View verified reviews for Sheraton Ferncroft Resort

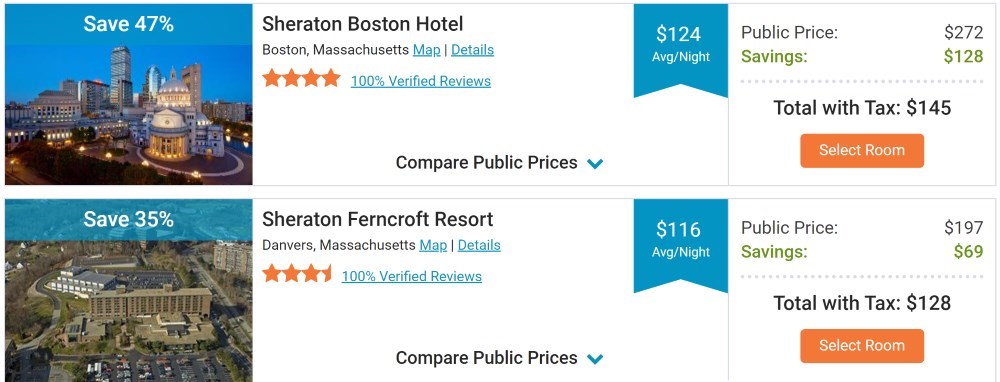coord(411,276)
